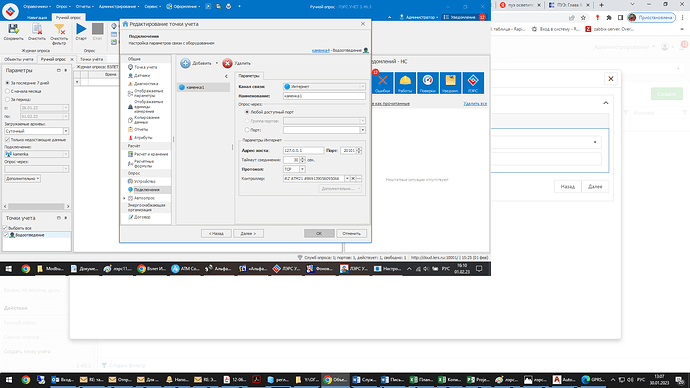Click the Очистить фильтр funnel icon
Screen dimensions: 690x388
[x=59, y=29]
